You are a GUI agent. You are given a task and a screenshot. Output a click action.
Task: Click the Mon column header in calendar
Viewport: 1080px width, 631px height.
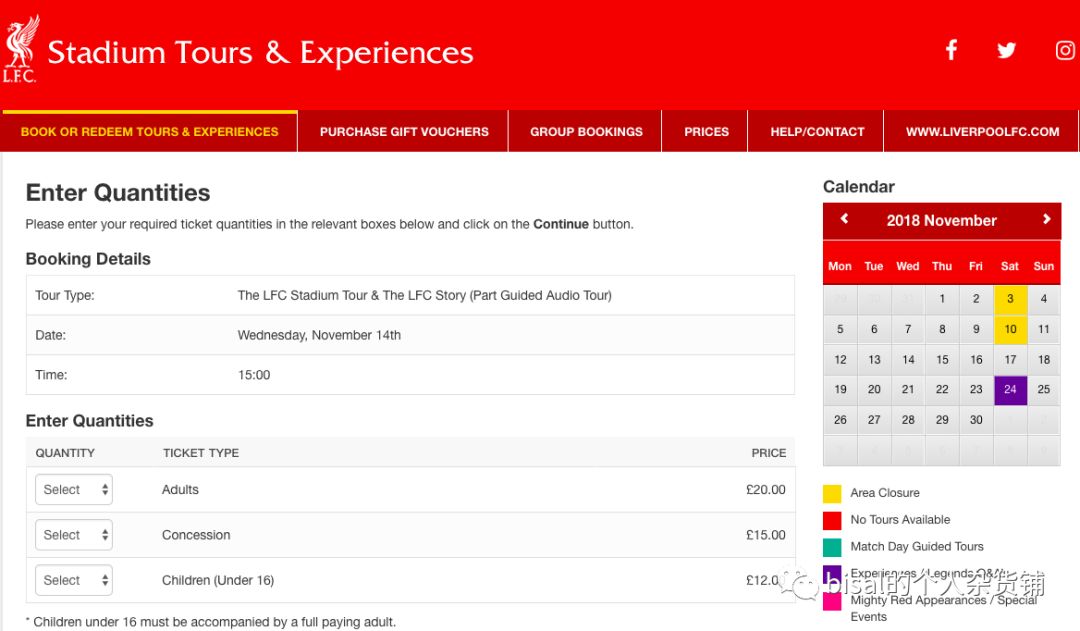(840, 266)
